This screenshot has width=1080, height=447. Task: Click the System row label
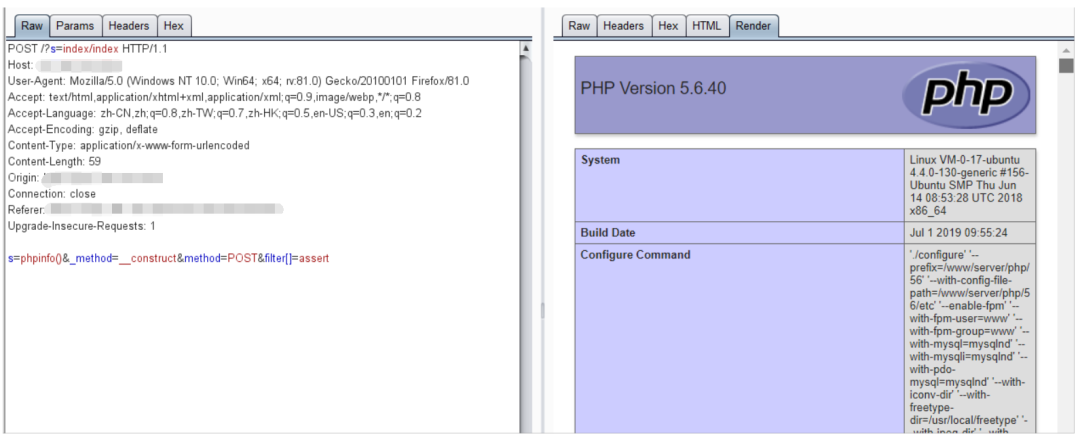tap(600, 160)
